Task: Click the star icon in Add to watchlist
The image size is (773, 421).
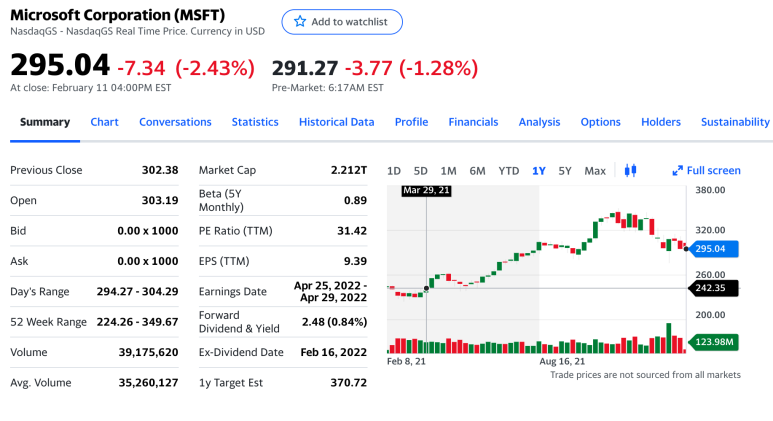Action: coord(300,22)
